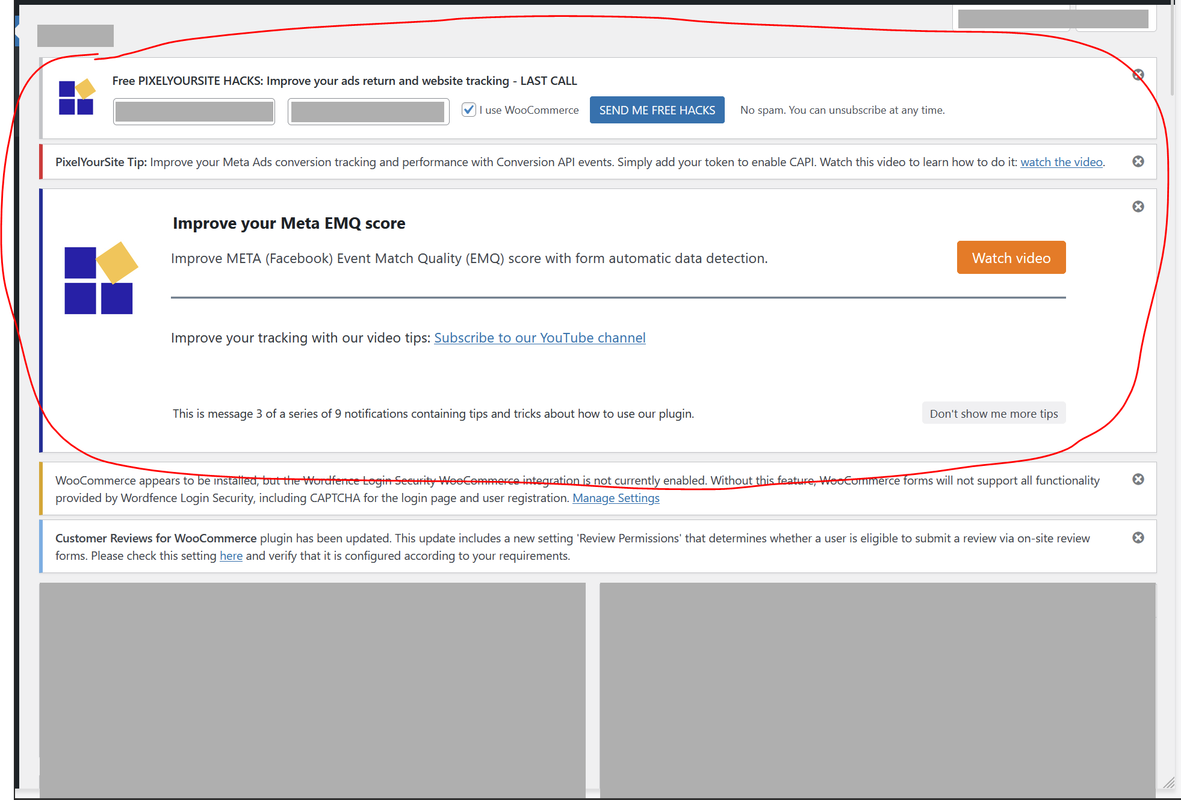Focus the second input field in hacks banner
The width and height of the screenshot is (1181, 800).
[x=368, y=111]
